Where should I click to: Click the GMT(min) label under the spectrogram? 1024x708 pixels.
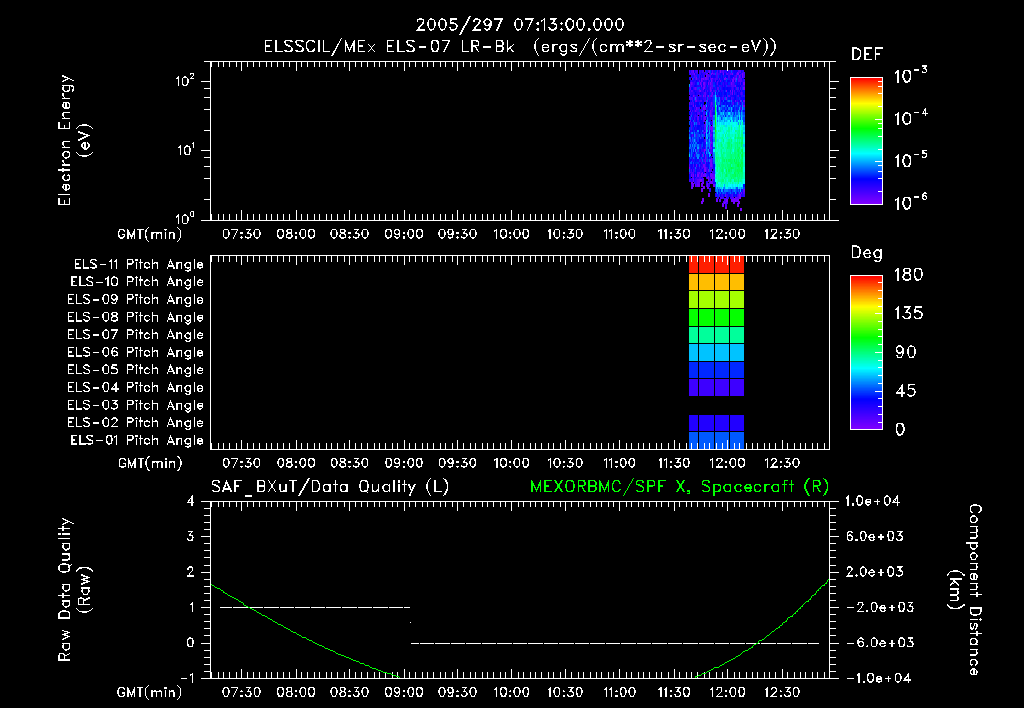point(149,234)
